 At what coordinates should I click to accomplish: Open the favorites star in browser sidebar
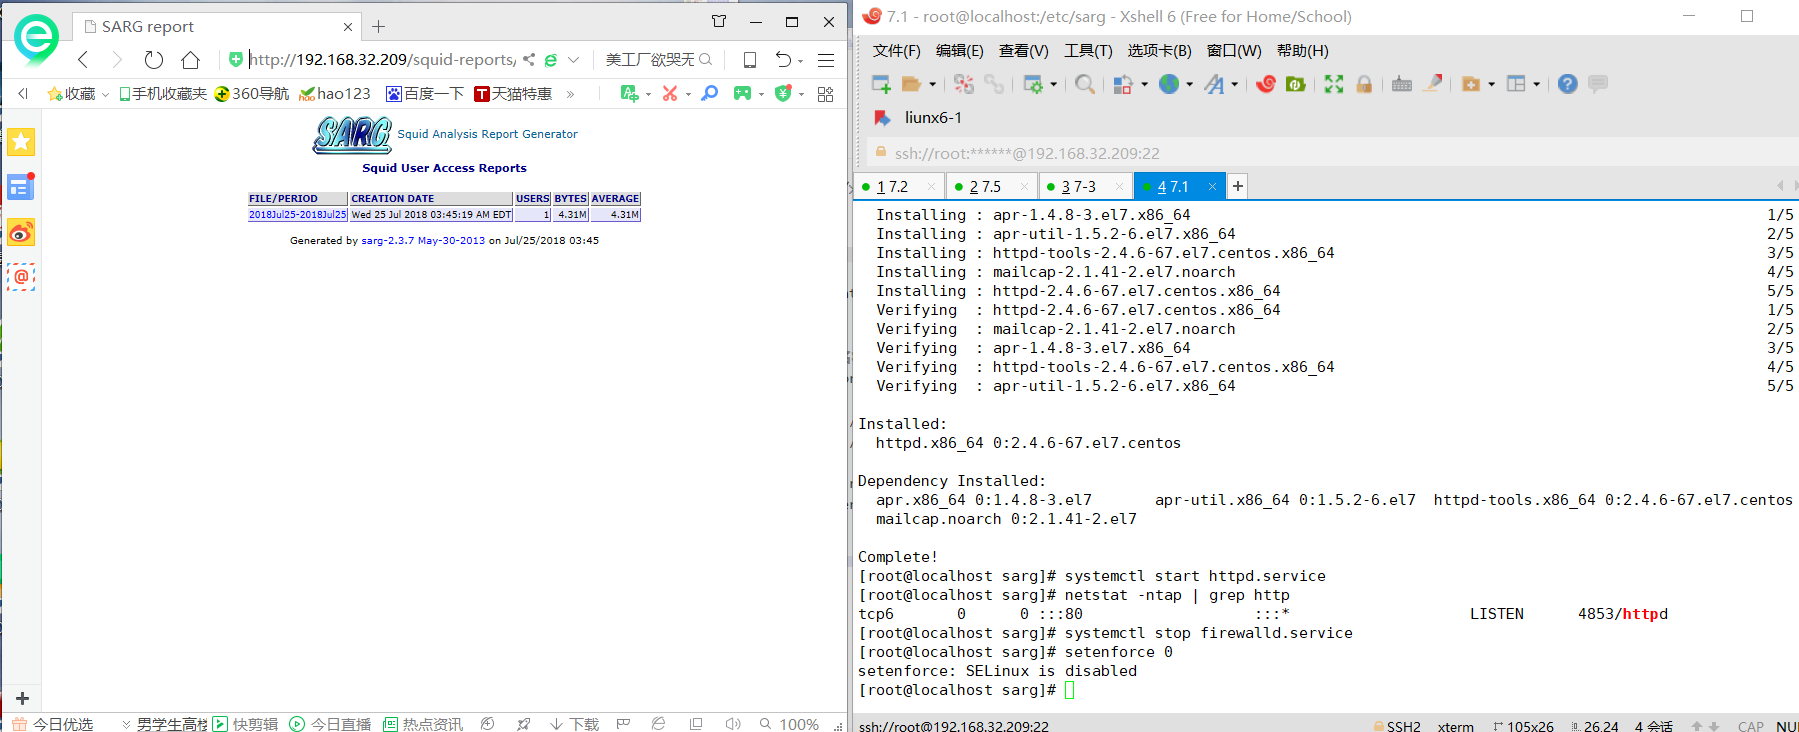click(21, 142)
